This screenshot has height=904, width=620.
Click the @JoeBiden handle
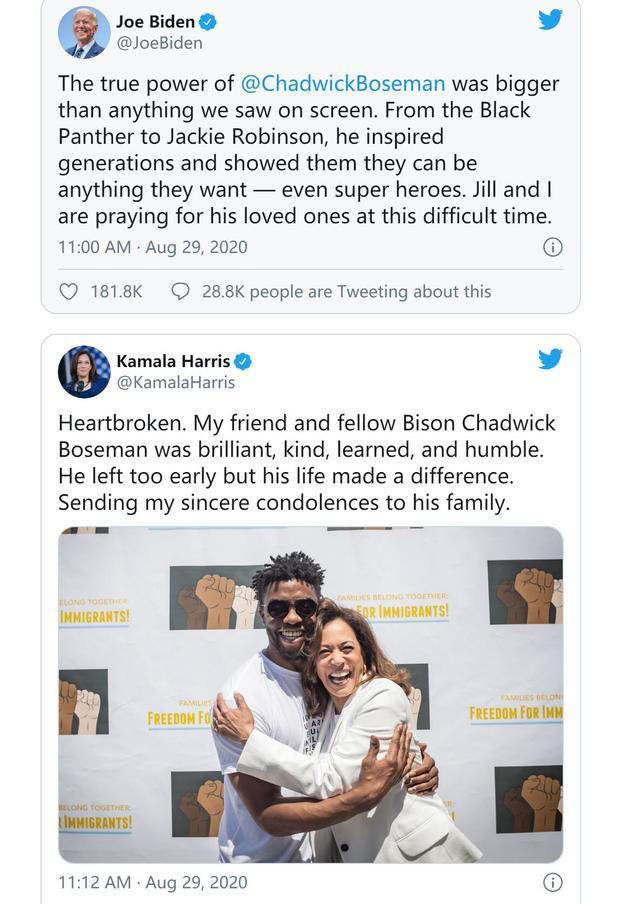(159, 43)
